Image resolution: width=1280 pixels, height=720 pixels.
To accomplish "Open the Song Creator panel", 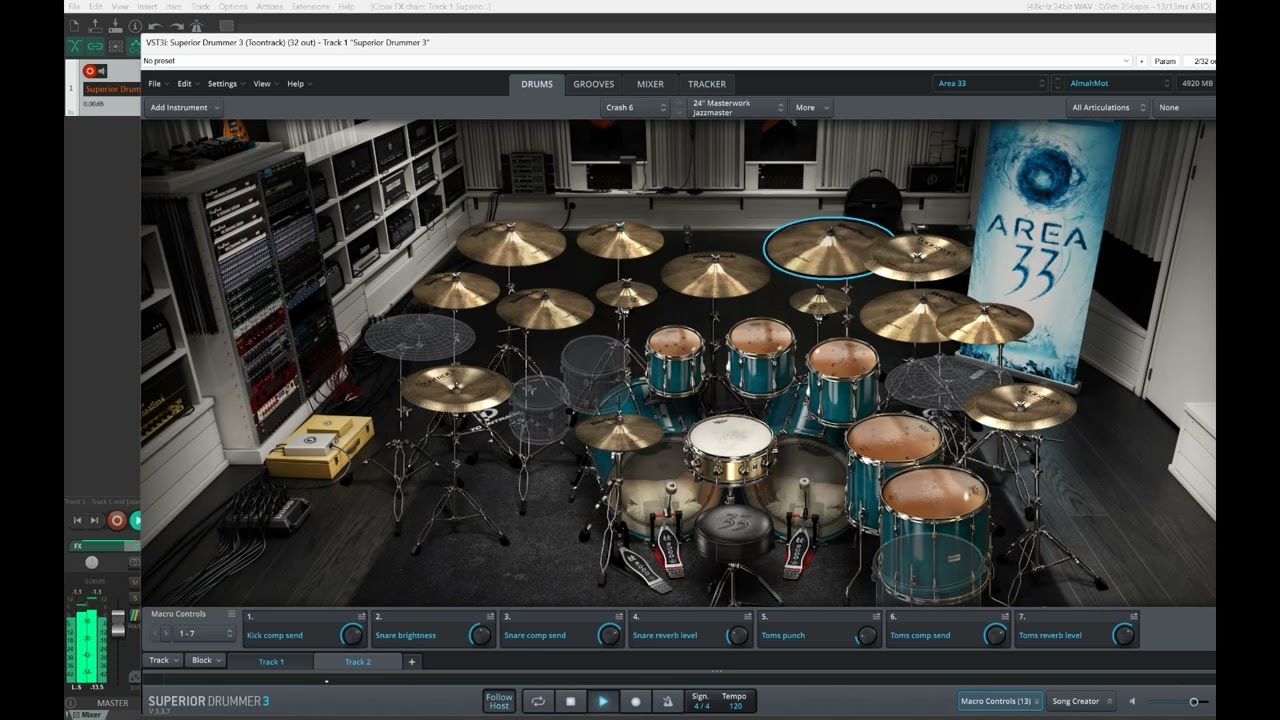I will click(x=1080, y=701).
